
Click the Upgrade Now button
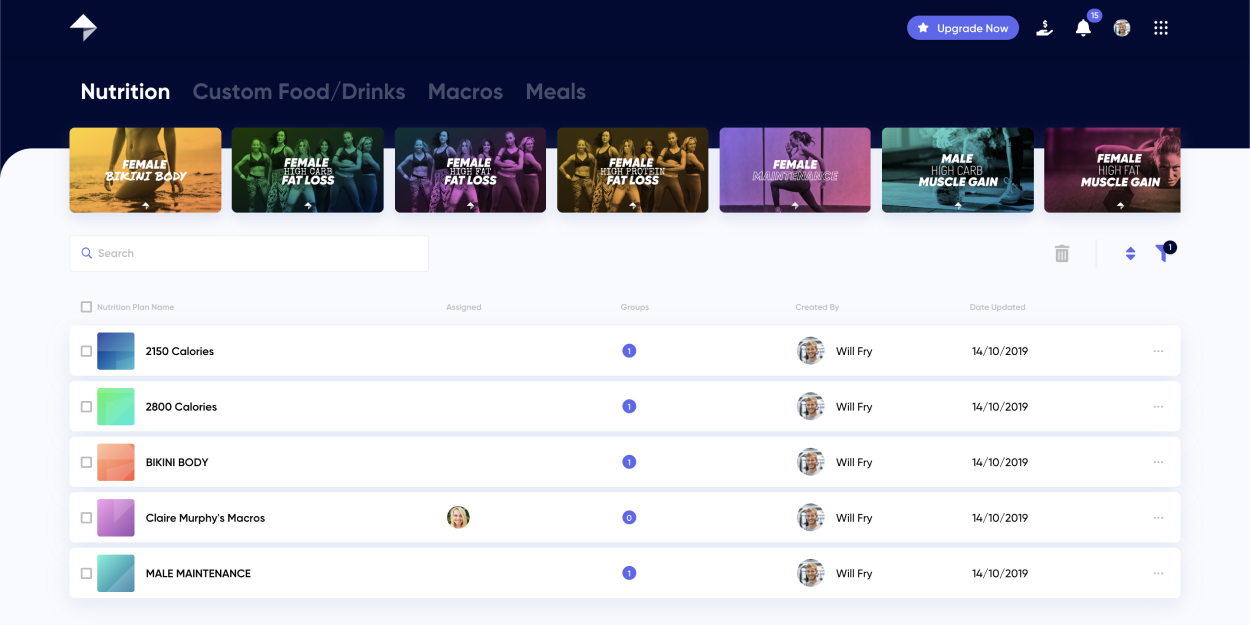[963, 28]
